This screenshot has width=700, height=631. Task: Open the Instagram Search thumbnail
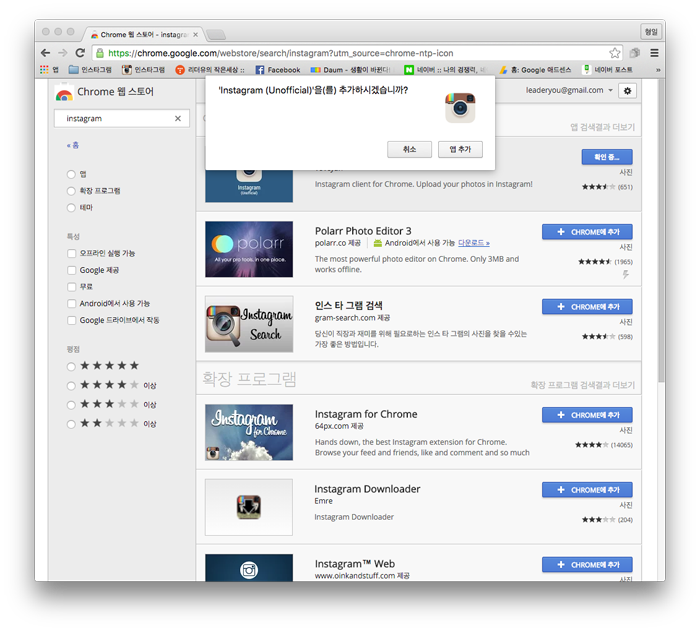[x=249, y=324]
